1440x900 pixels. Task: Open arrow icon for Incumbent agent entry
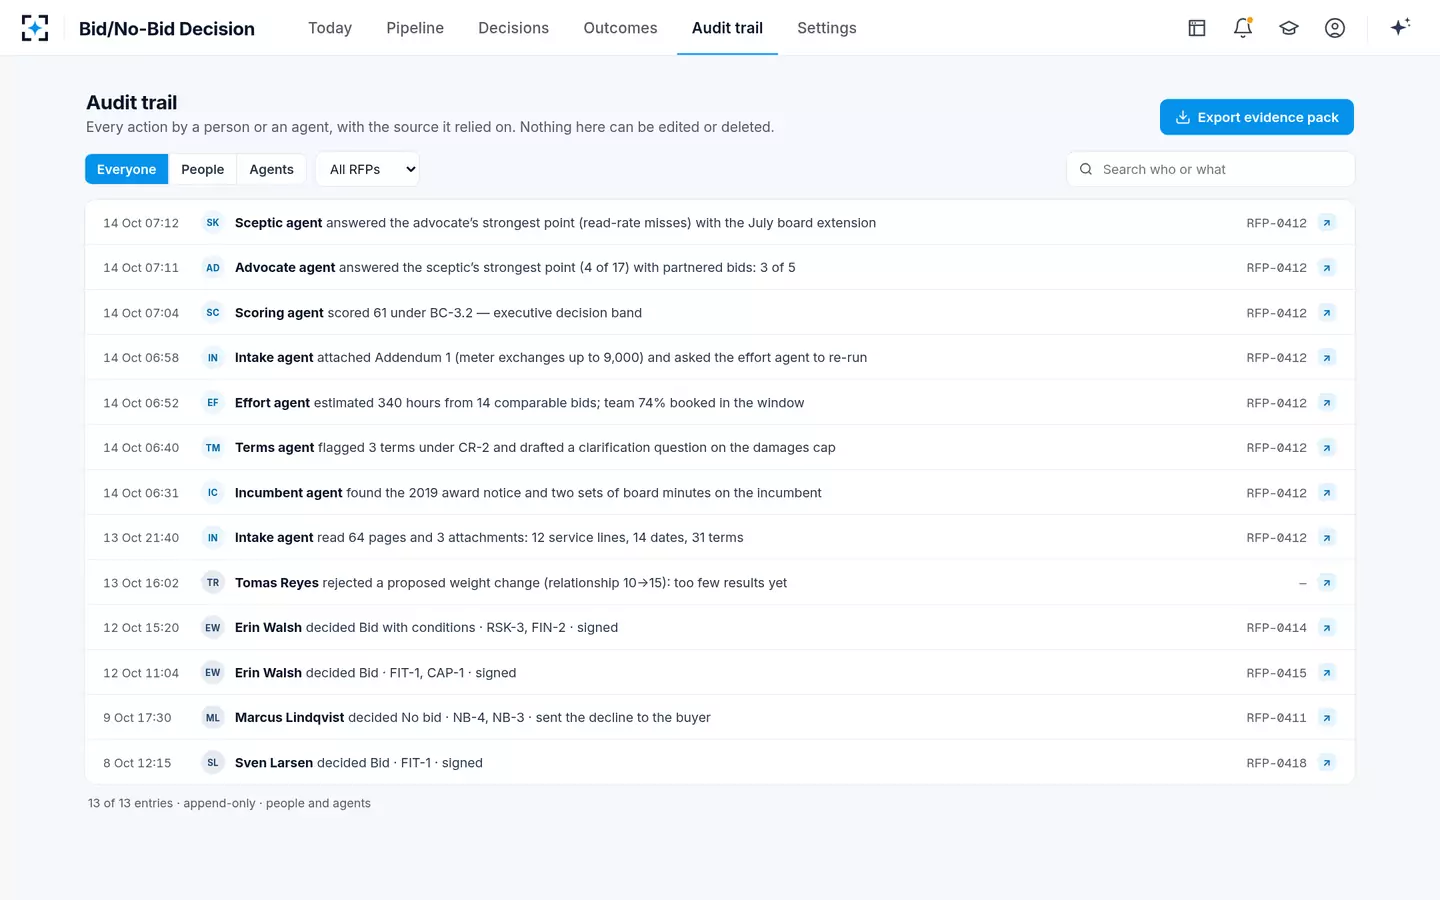click(x=1327, y=493)
